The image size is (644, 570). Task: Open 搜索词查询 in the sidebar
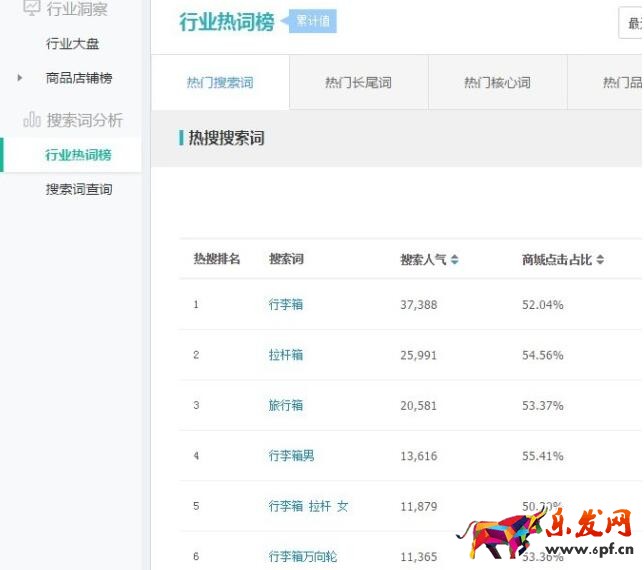tap(78, 189)
